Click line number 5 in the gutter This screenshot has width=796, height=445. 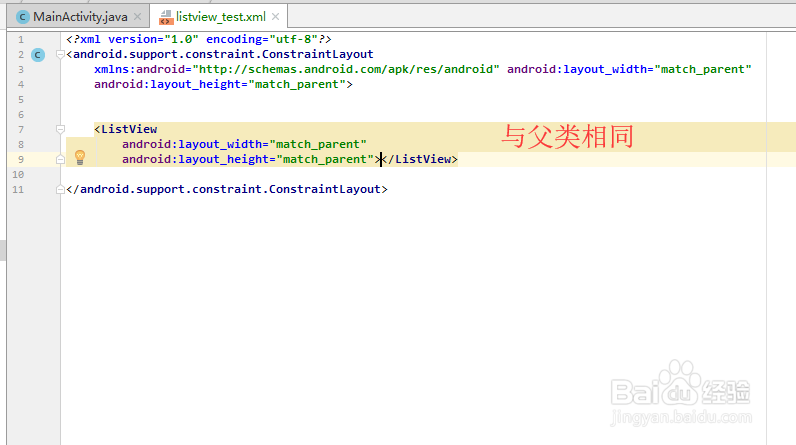[21, 99]
